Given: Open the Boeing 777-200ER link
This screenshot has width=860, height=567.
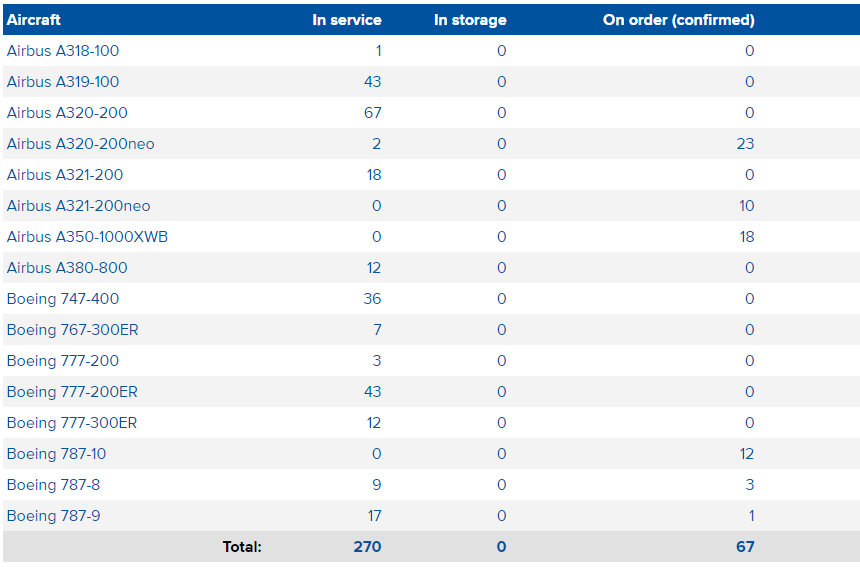Looking at the screenshot, I should pyautogui.click(x=72, y=392).
